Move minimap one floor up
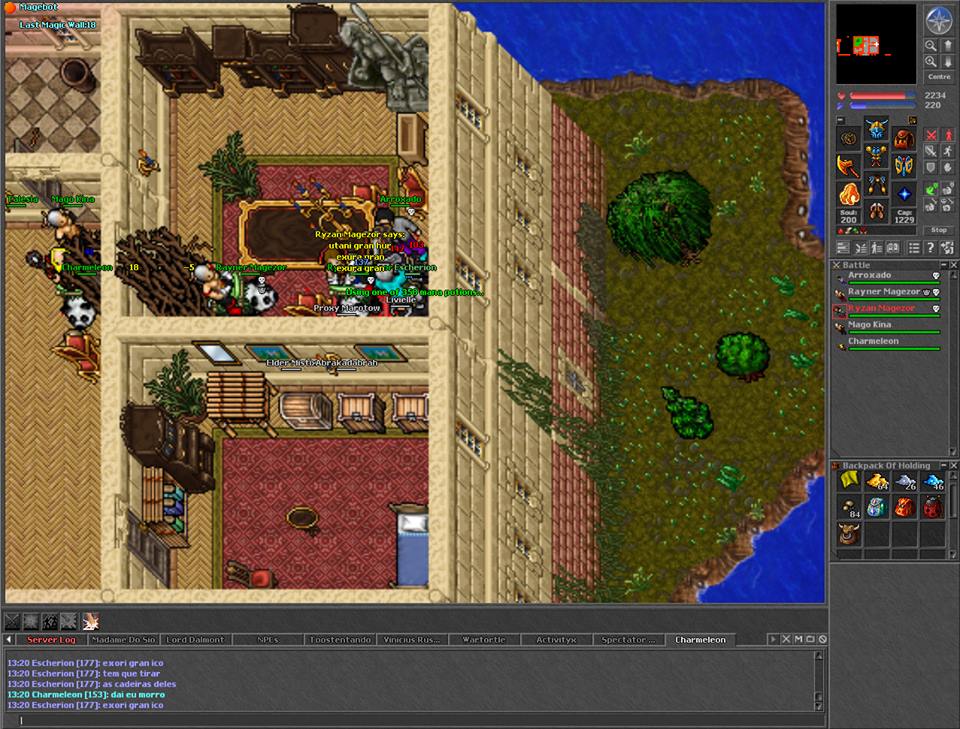Screen dimensions: 960x729 948,45
